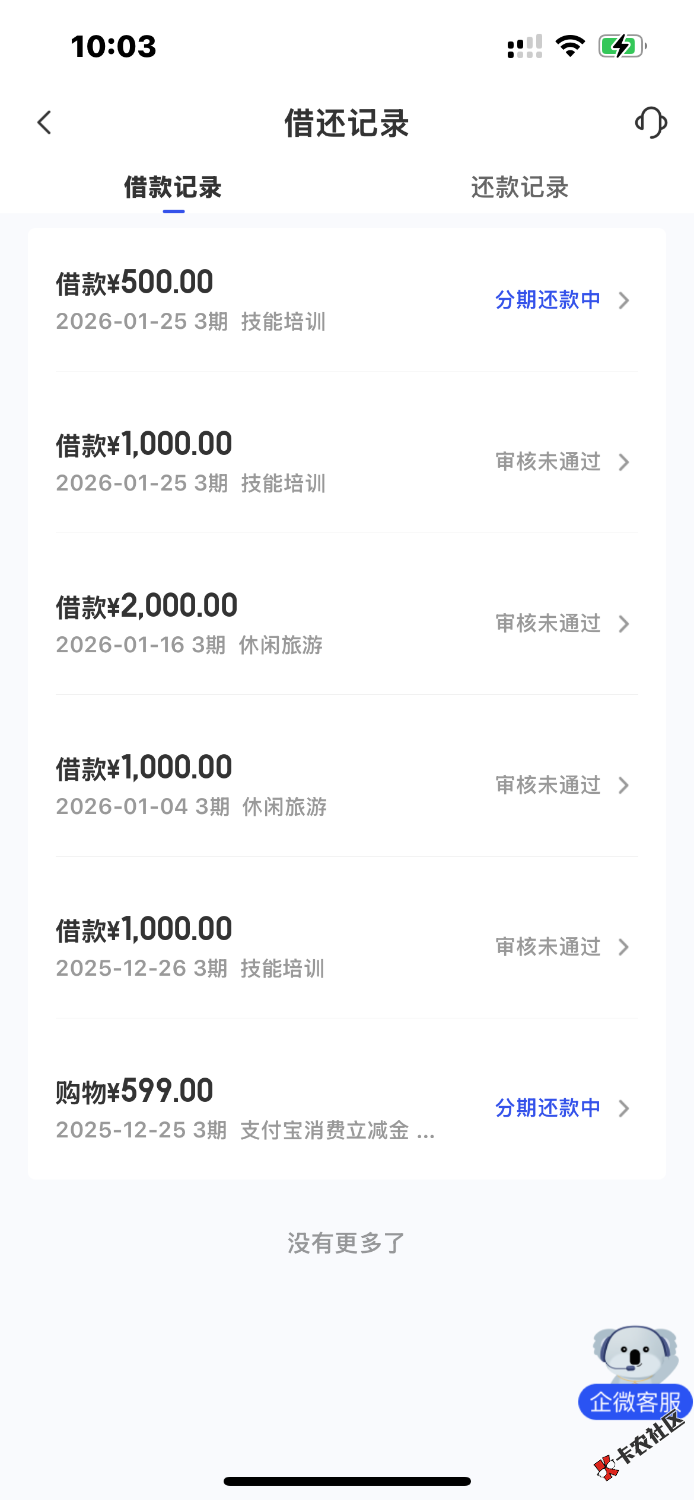The width and height of the screenshot is (694, 1500).
Task: Open chevron for 2026-01-04 loan record
Action: click(624, 786)
